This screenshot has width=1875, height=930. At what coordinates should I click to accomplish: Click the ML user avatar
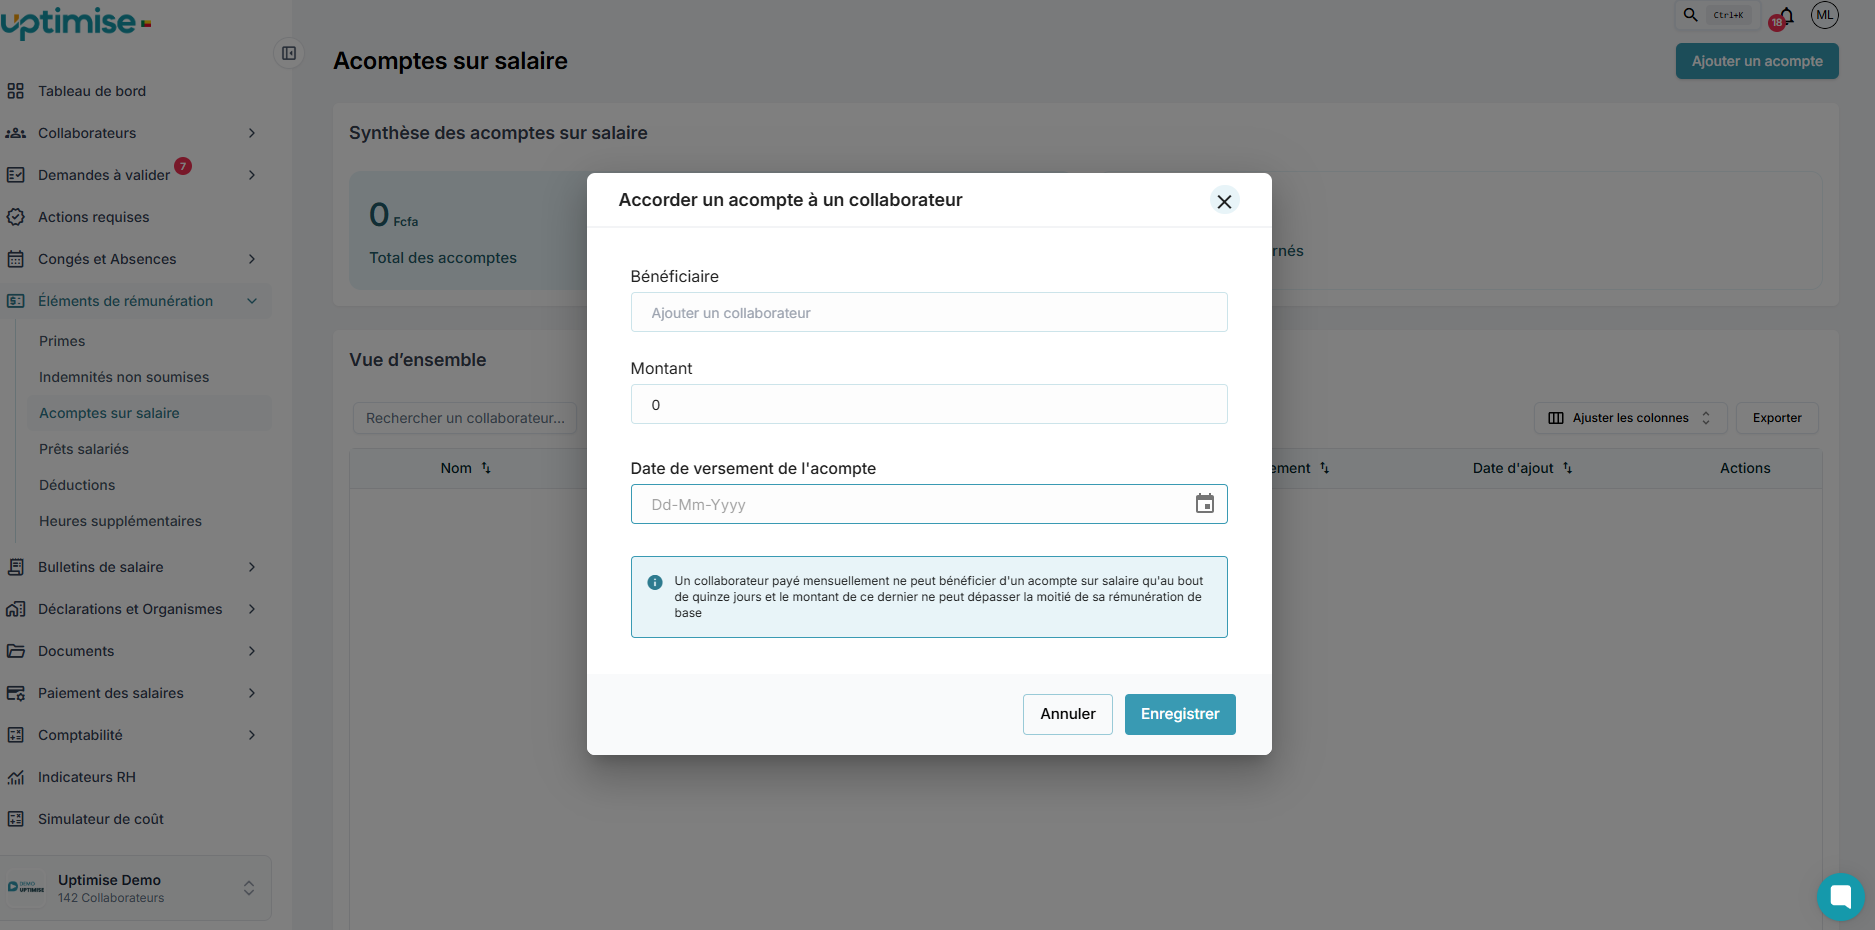click(1825, 15)
